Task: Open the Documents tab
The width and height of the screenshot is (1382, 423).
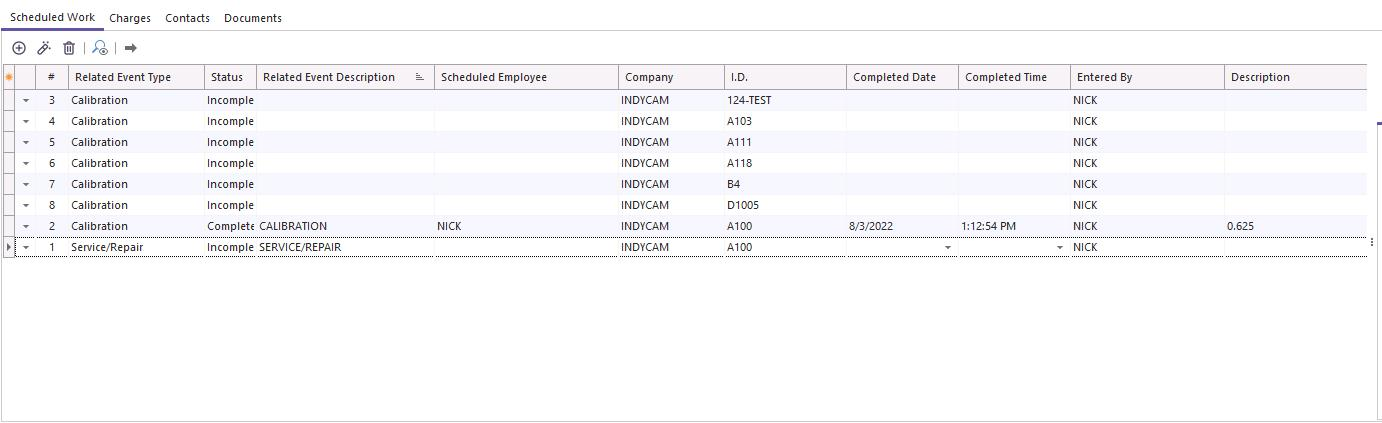Action: pos(252,18)
